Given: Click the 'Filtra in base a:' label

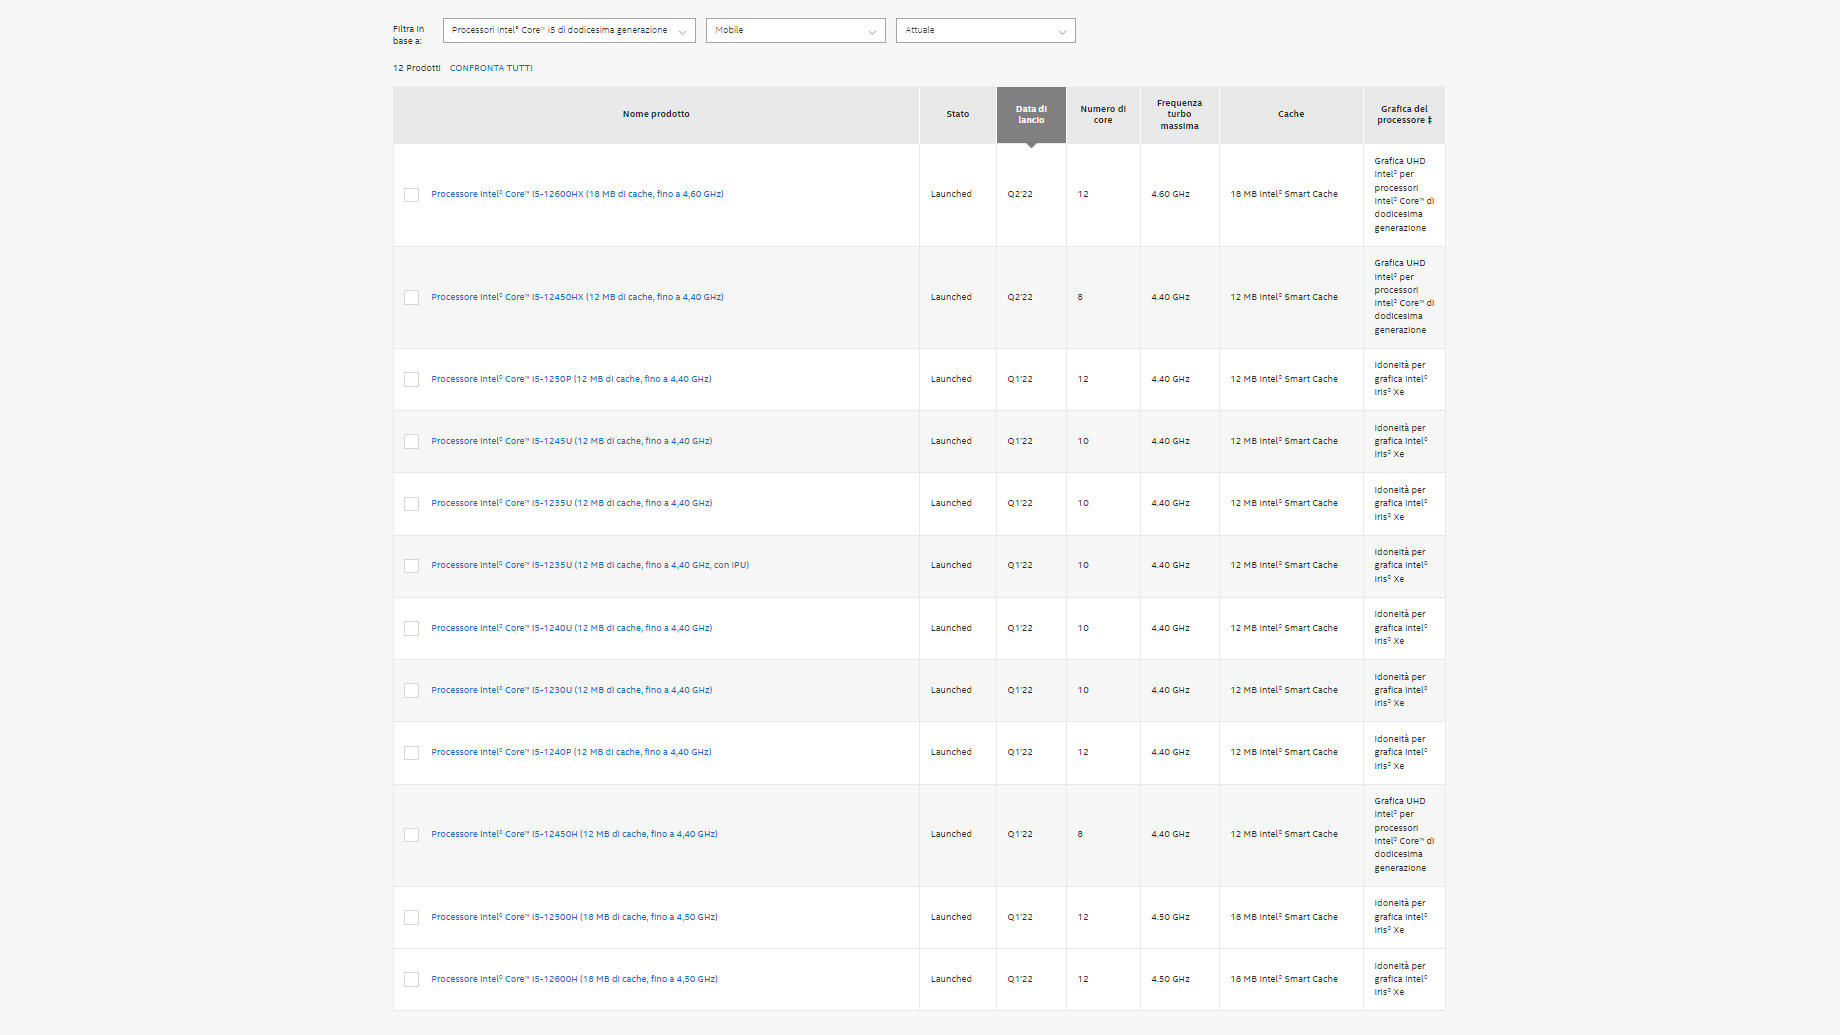Looking at the screenshot, I should tap(408, 35).
